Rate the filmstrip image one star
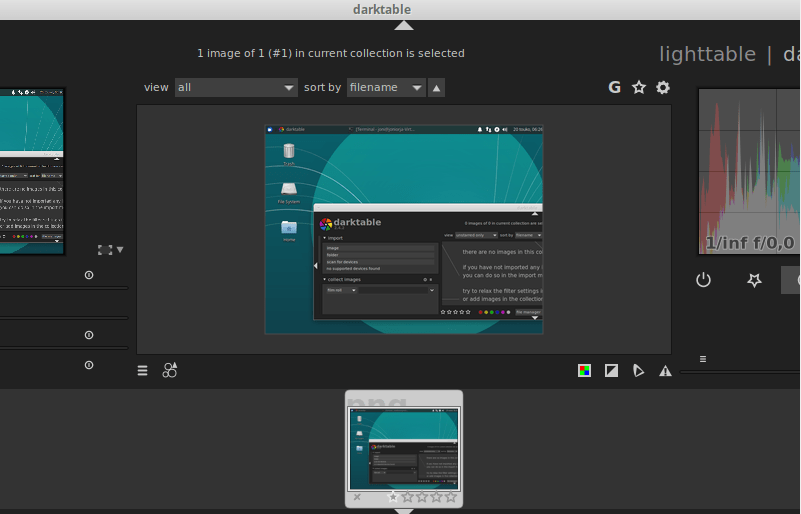This screenshot has width=801, height=514. 393,497
